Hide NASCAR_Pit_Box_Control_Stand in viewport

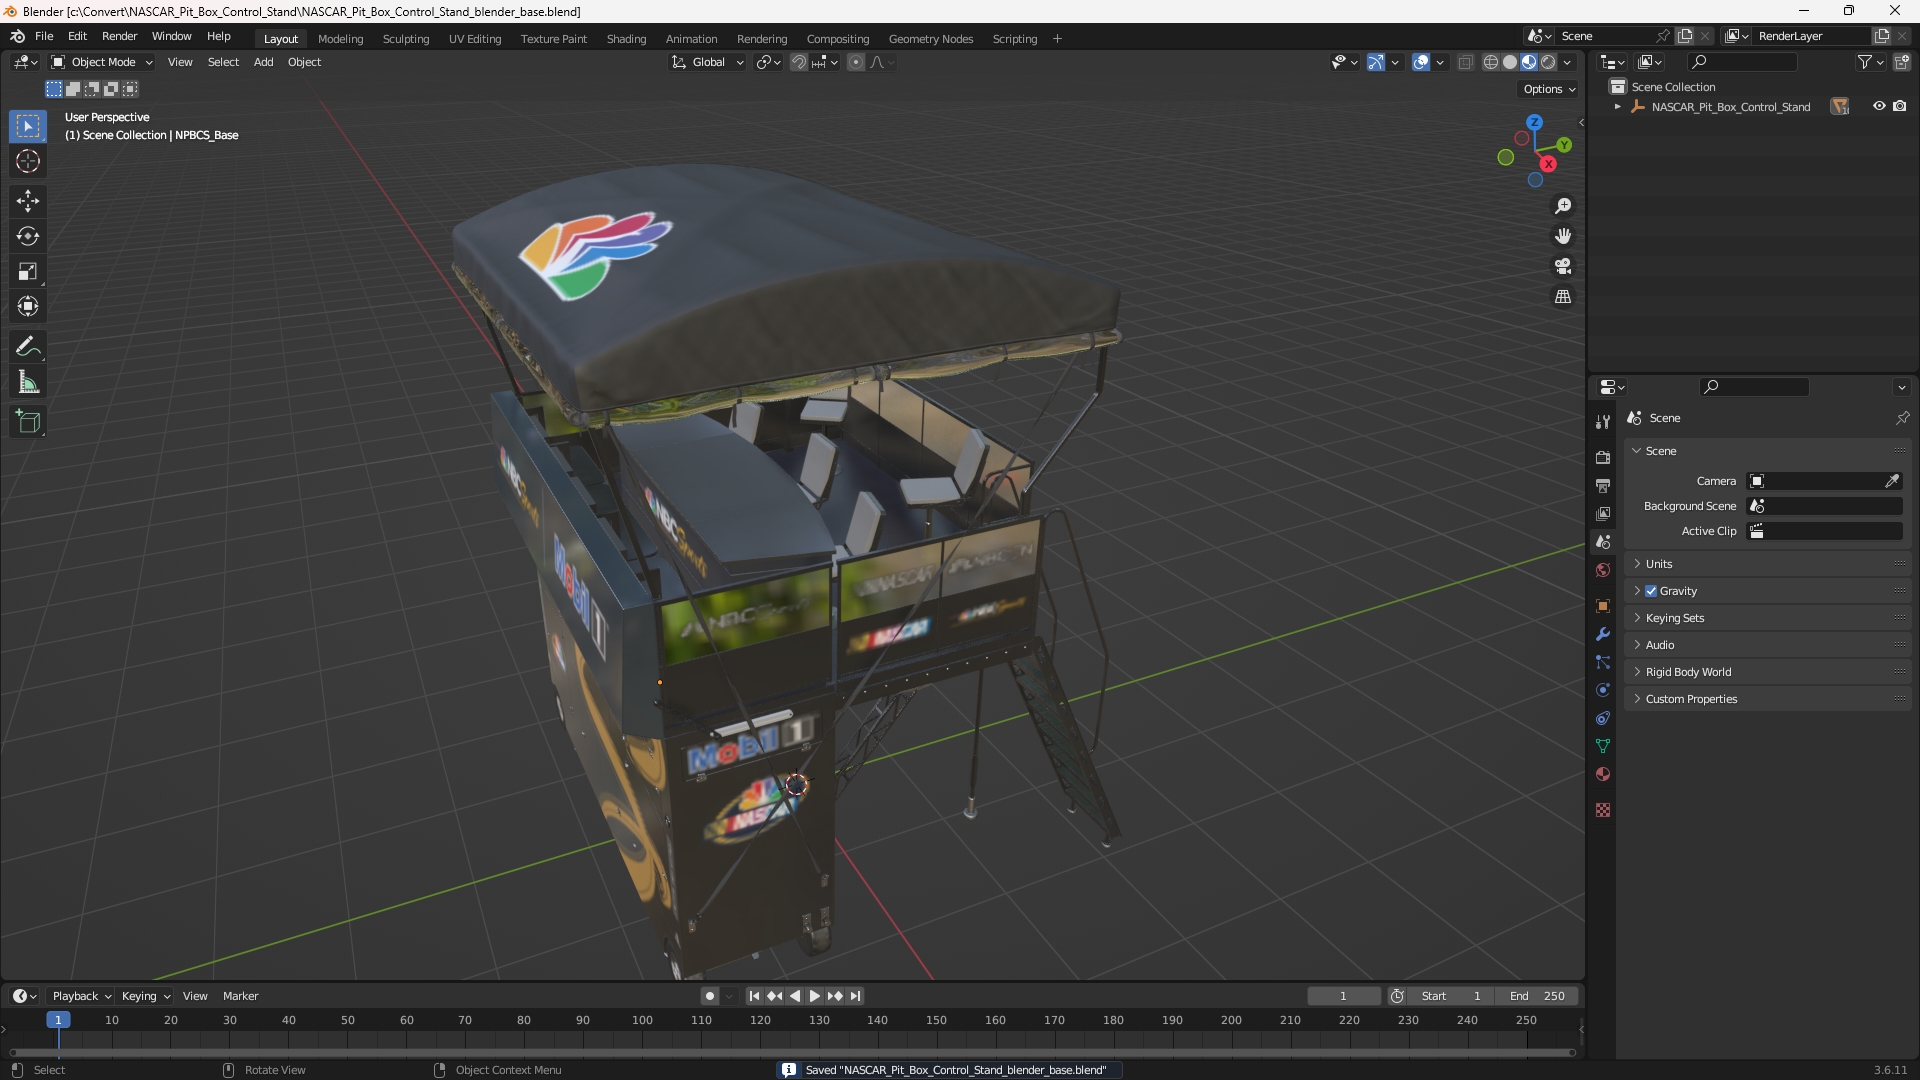point(1879,106)
